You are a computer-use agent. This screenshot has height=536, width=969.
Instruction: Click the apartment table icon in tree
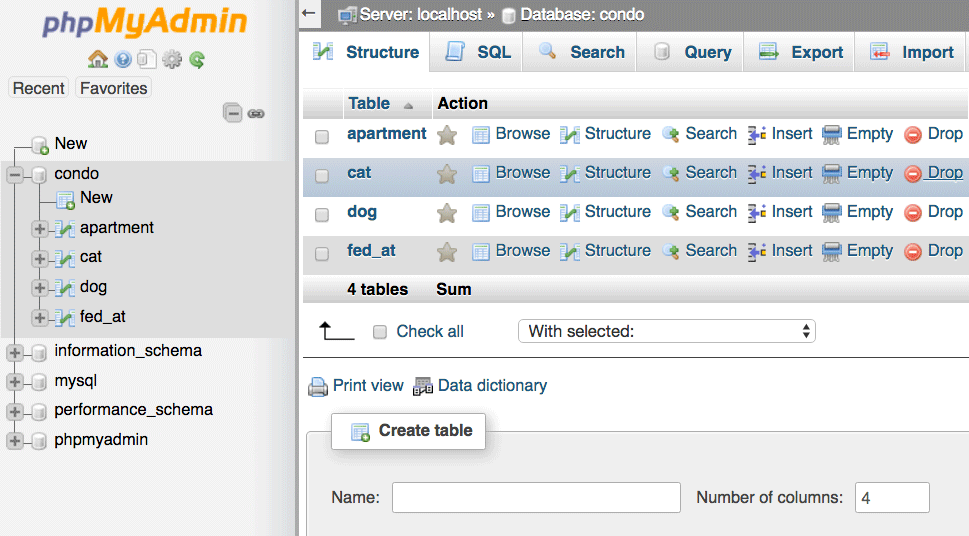tap(65, 228)
